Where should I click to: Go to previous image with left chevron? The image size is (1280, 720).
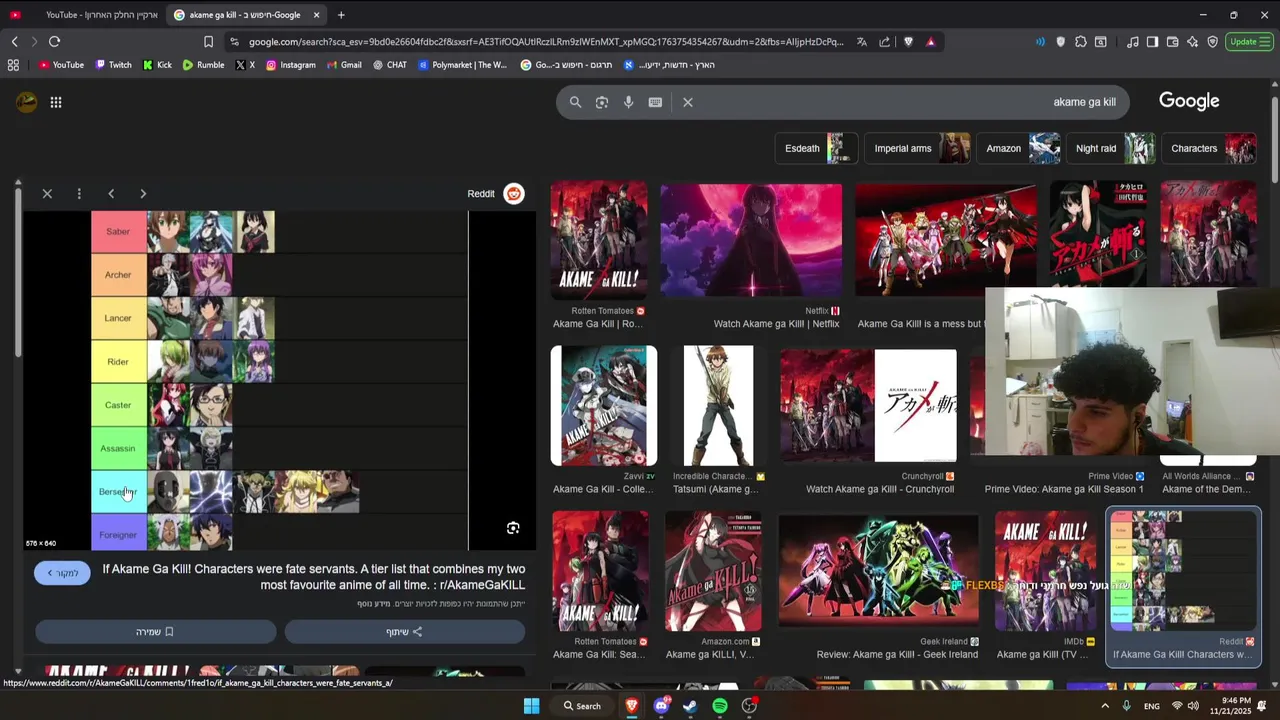pyautogui.click(x=111, y=194)
